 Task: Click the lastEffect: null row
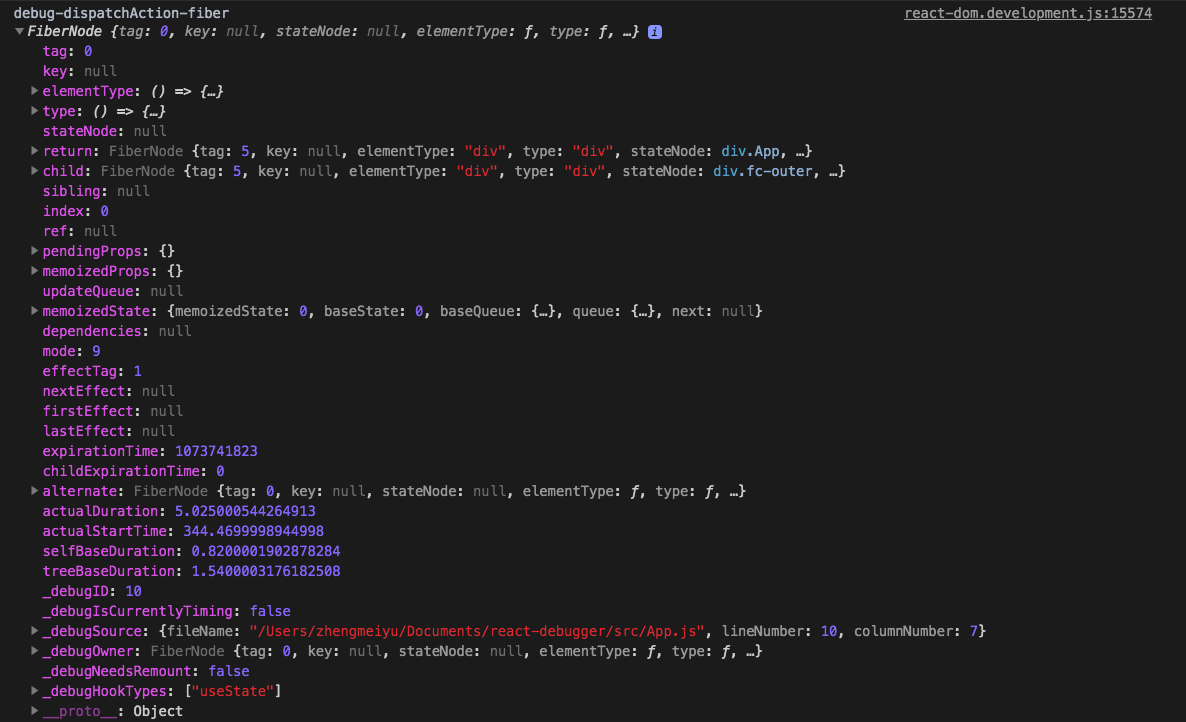click(x=109, y=431)
